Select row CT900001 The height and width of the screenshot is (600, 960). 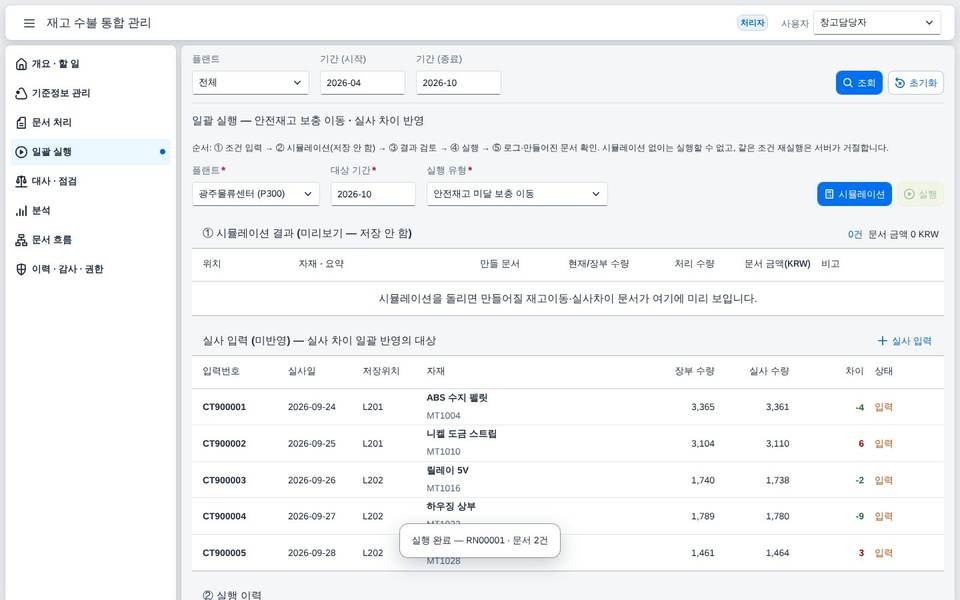pos(568,407)
